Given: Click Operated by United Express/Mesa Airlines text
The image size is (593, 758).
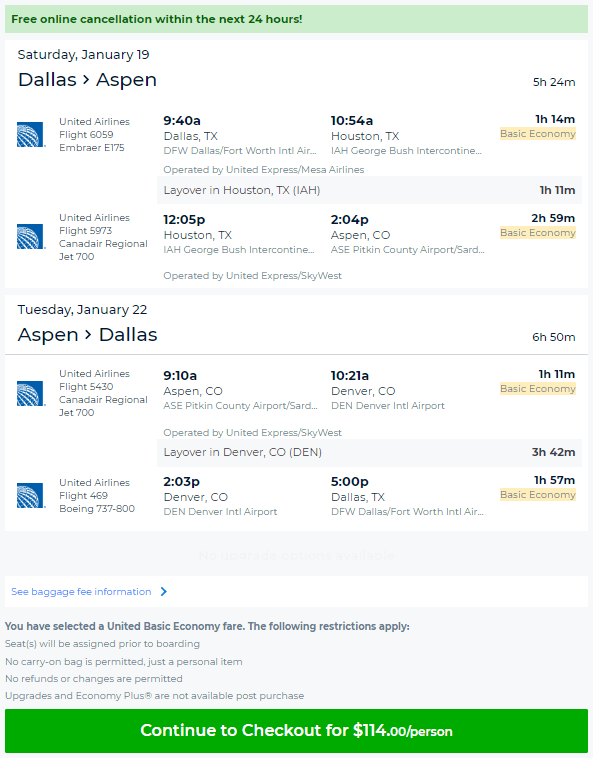Looking at the screenshot, I should 263,170.
